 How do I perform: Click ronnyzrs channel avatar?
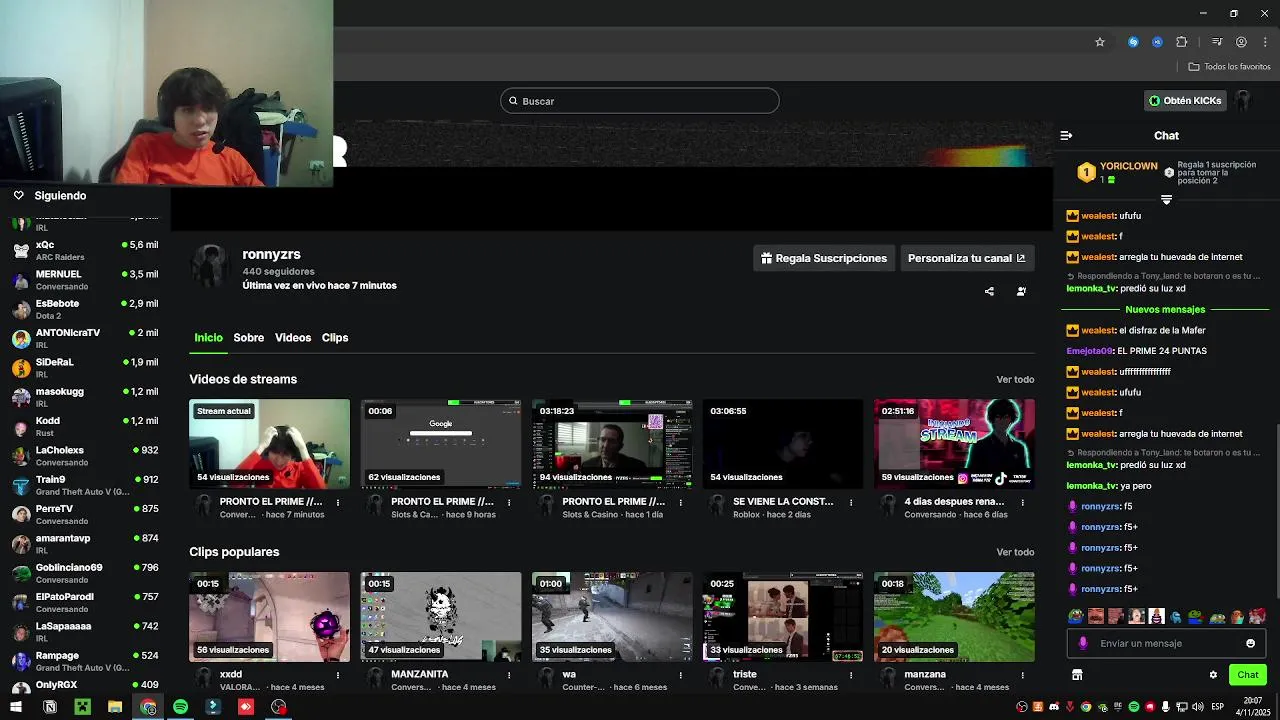coord(211,265)
